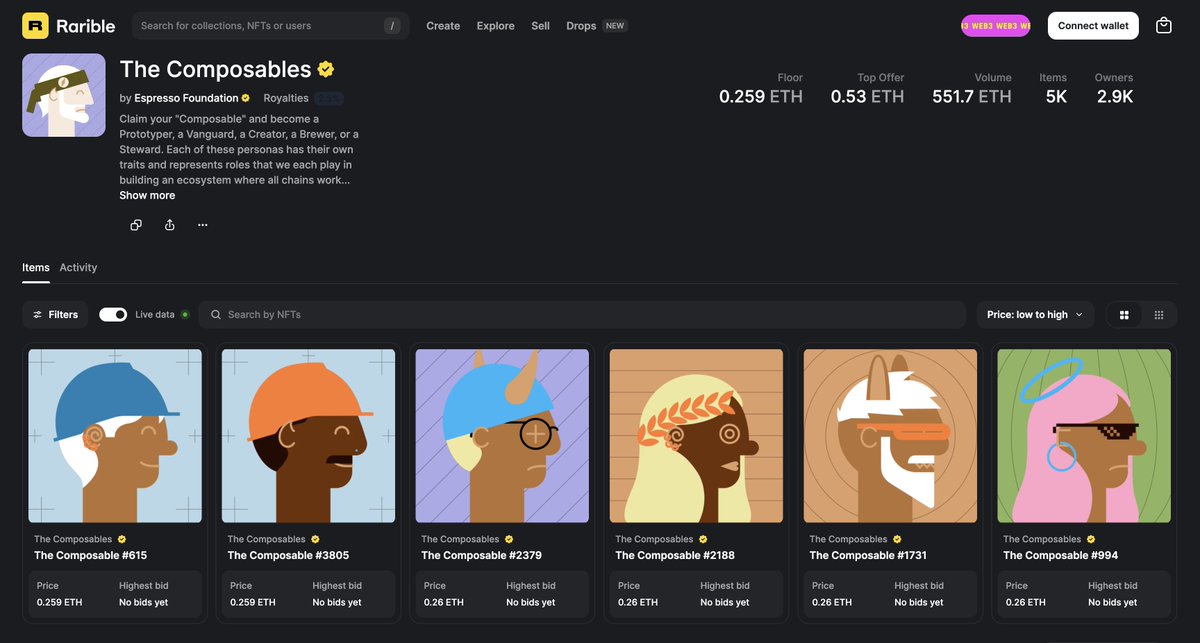The height and width of the screenshot is (643, 1200).
Task: Share the collection via share icon
Action: coord(170,225)
